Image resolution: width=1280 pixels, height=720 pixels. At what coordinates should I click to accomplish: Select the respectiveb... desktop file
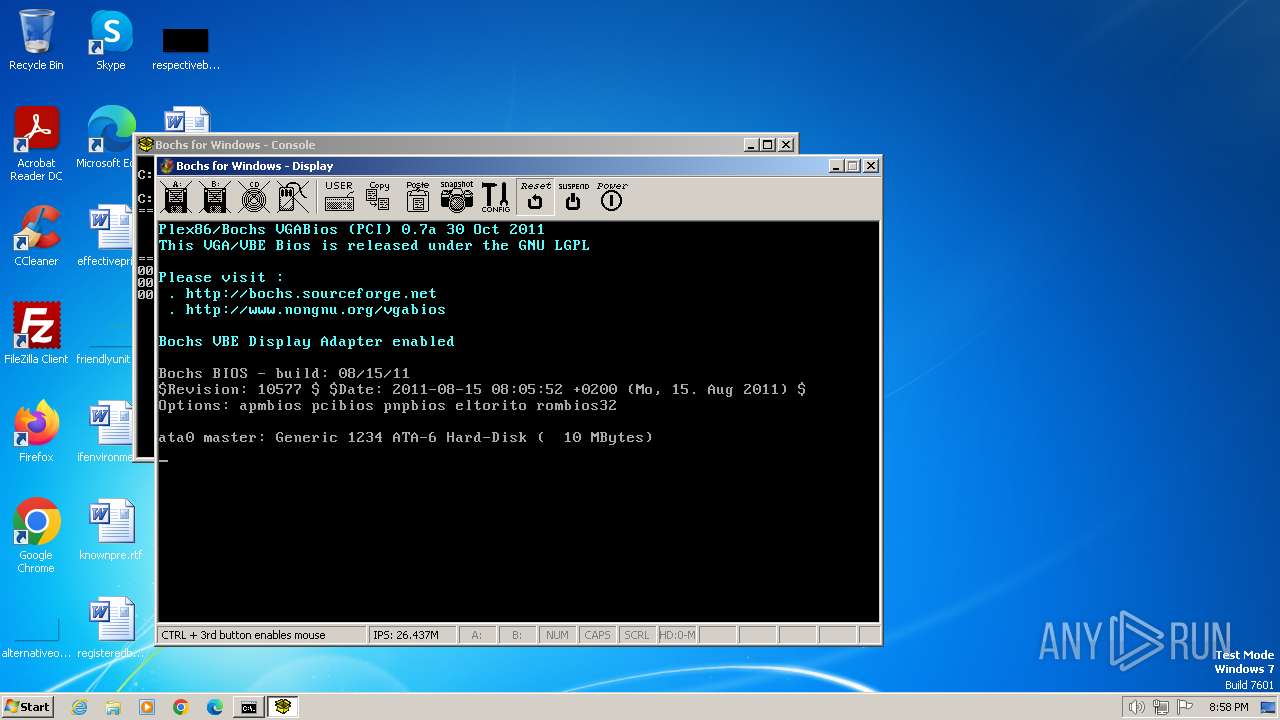pyautogui.click(x=185, y=48)
